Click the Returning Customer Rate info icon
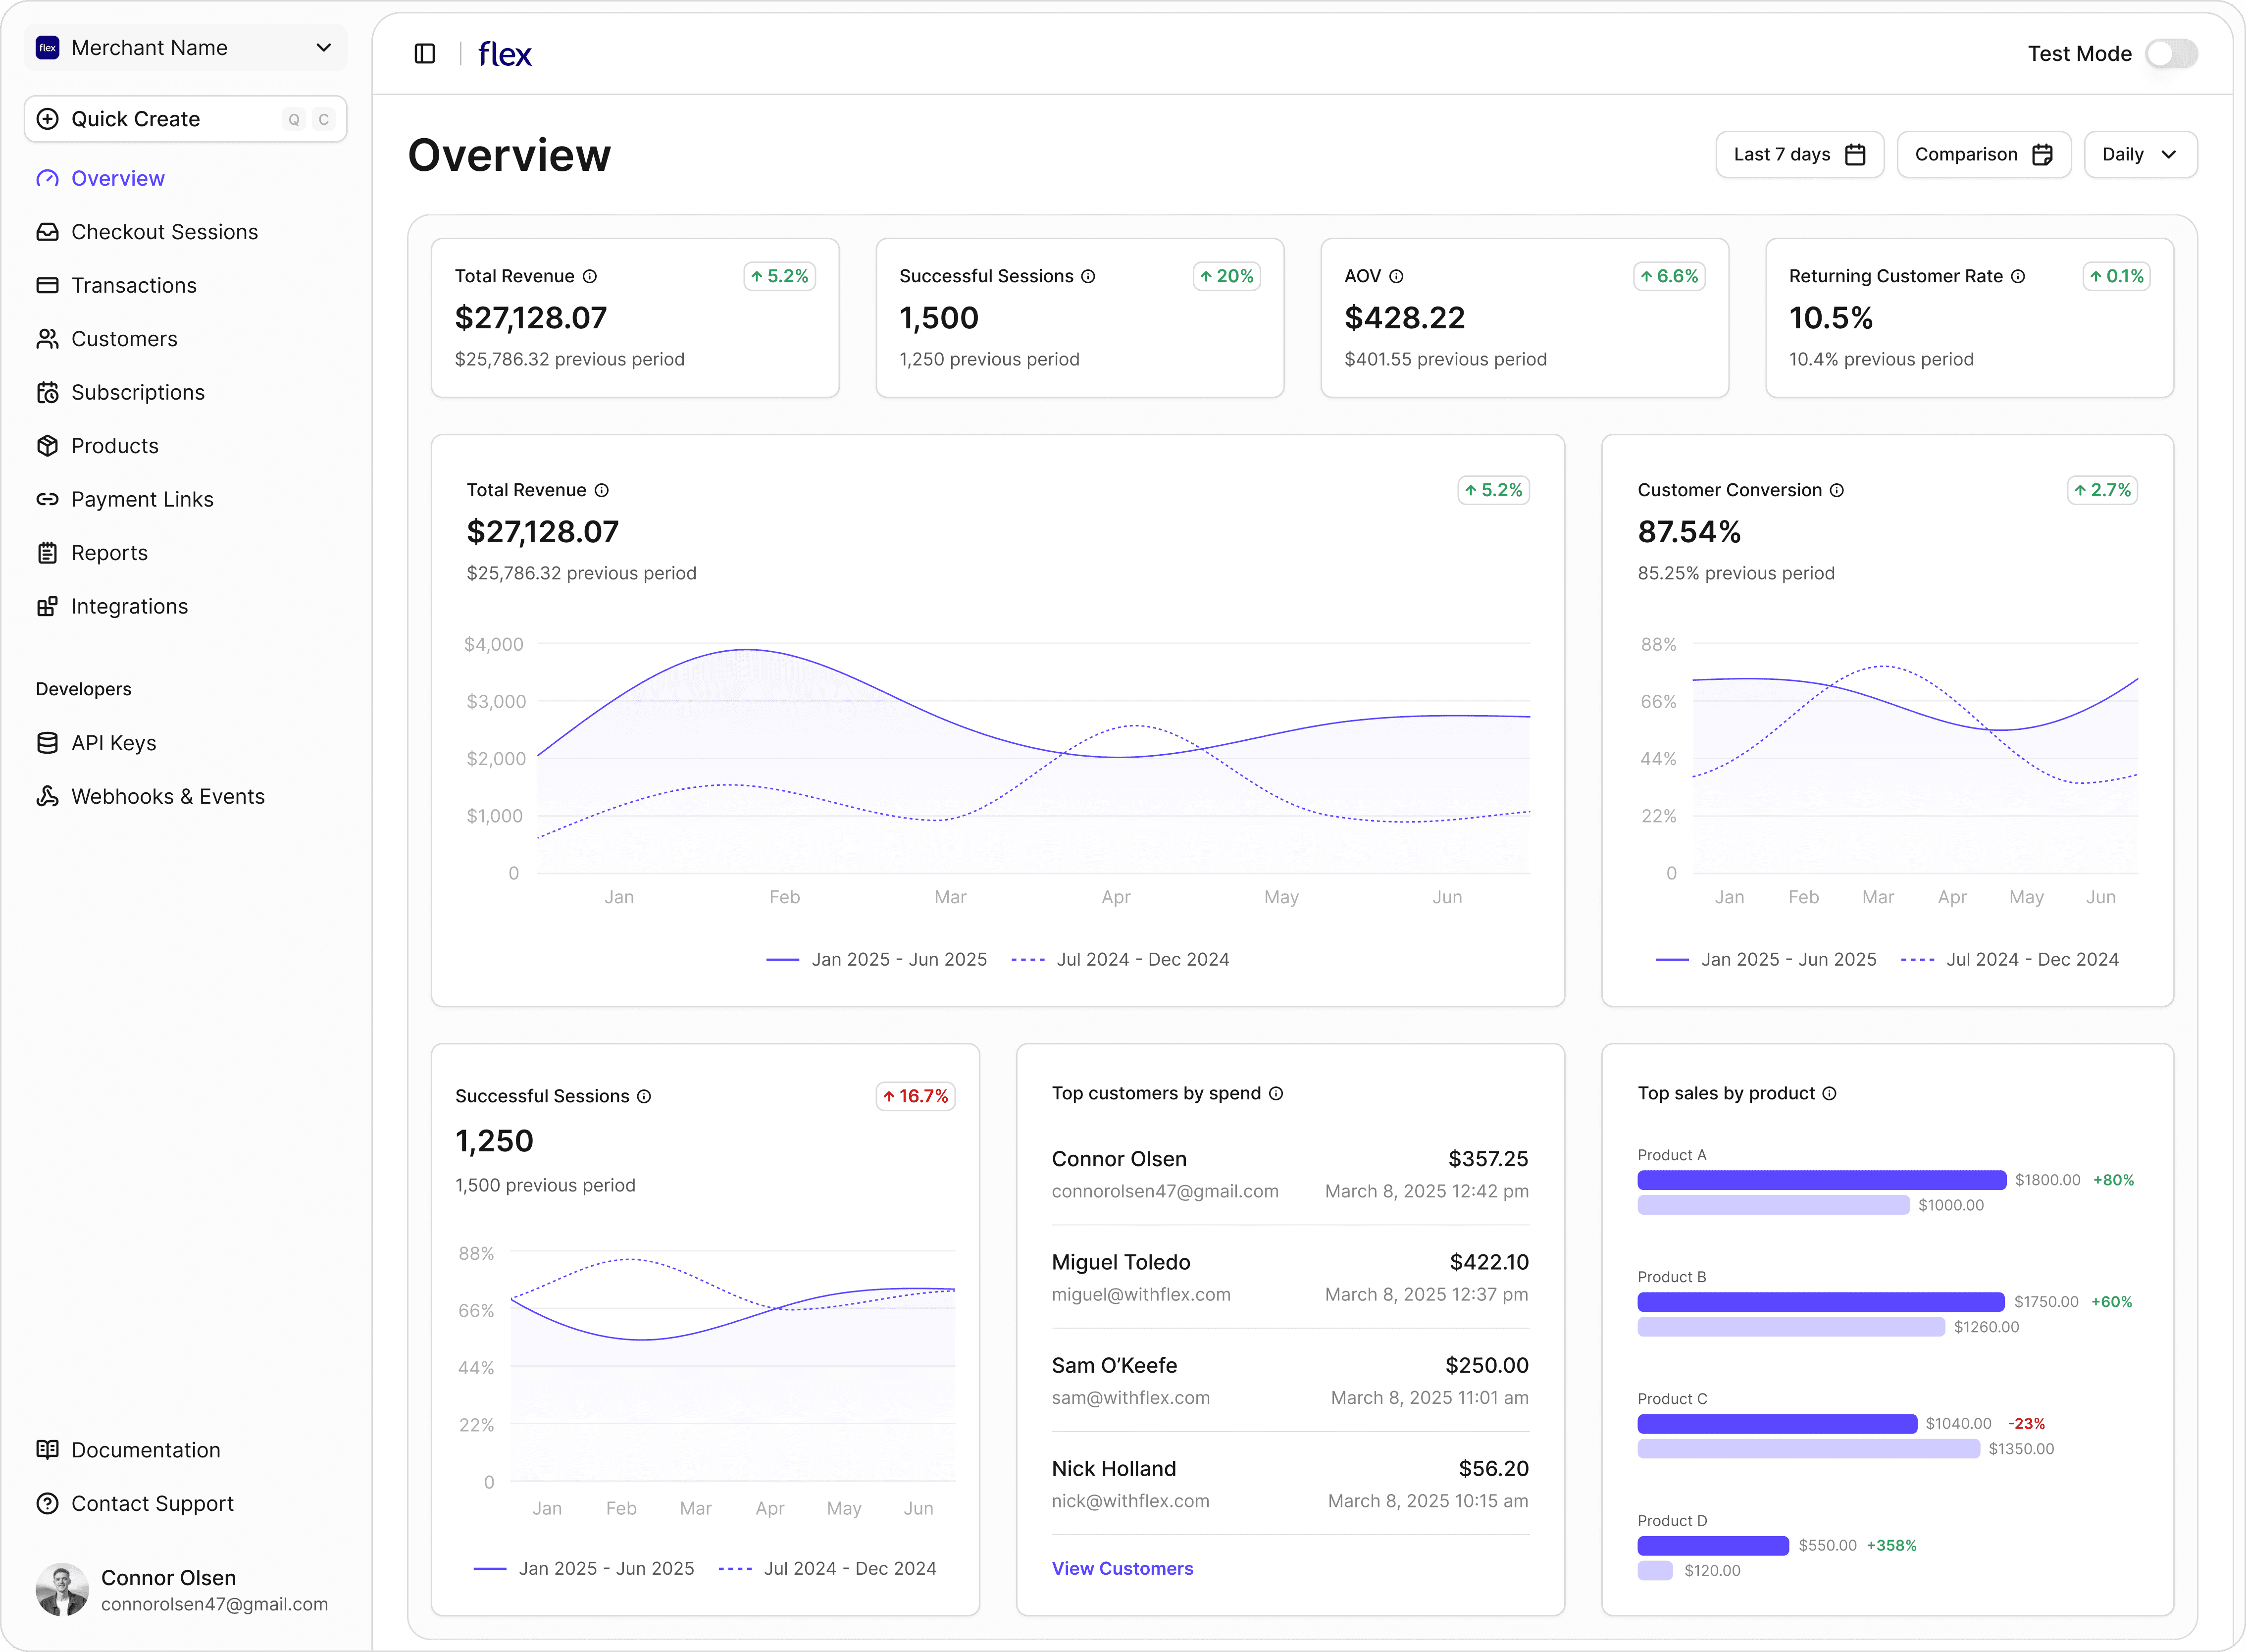The width and height of the screenshot is (2246, 1652). click(2018, 276)
